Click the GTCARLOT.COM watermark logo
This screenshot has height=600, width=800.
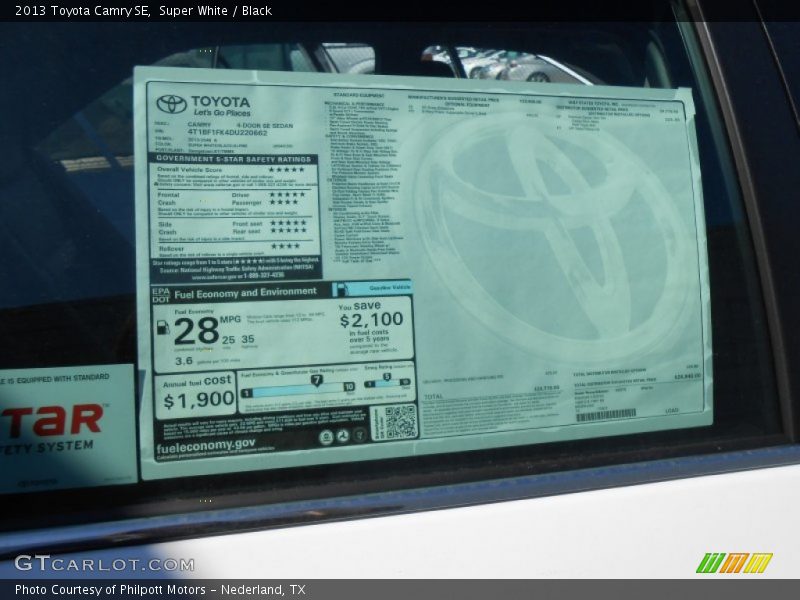pyautogui.click(x=105, y=564)
